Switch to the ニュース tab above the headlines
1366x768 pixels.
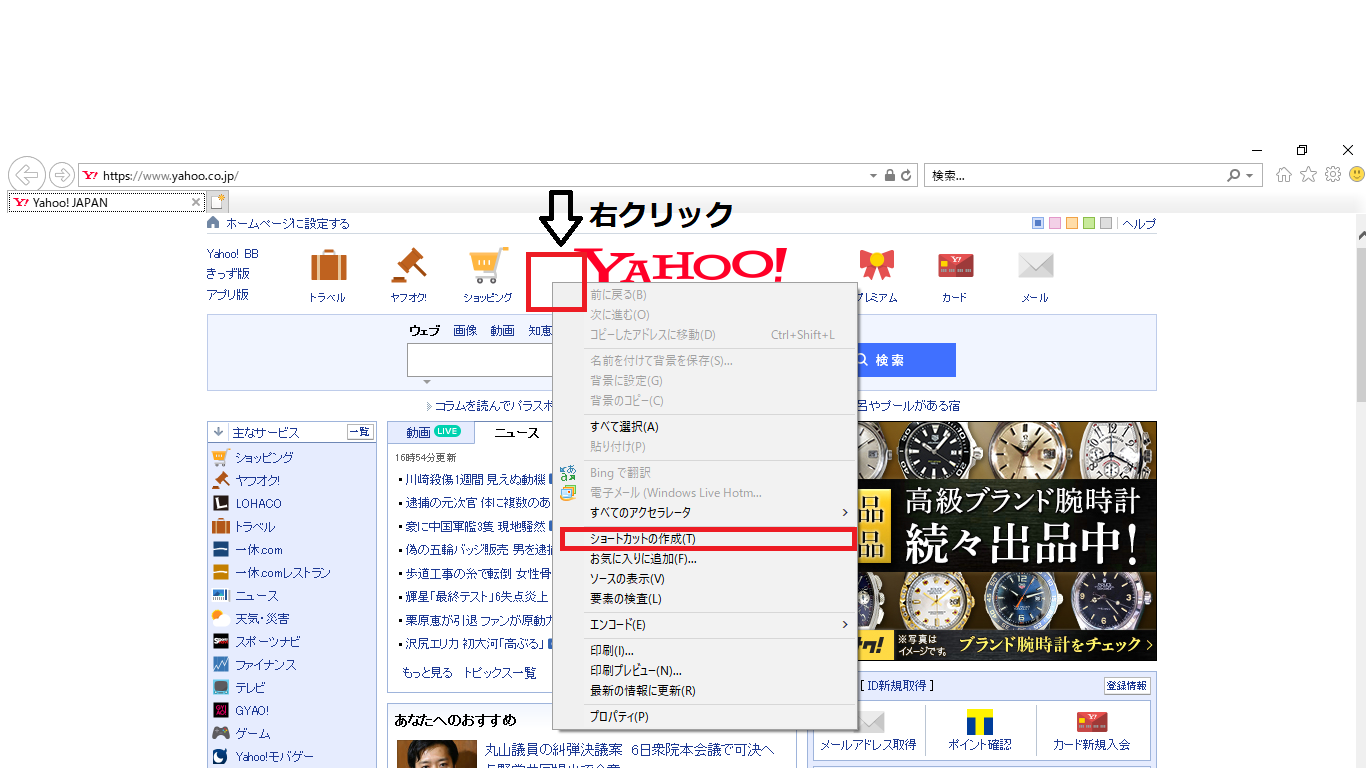tap(517, 432)
